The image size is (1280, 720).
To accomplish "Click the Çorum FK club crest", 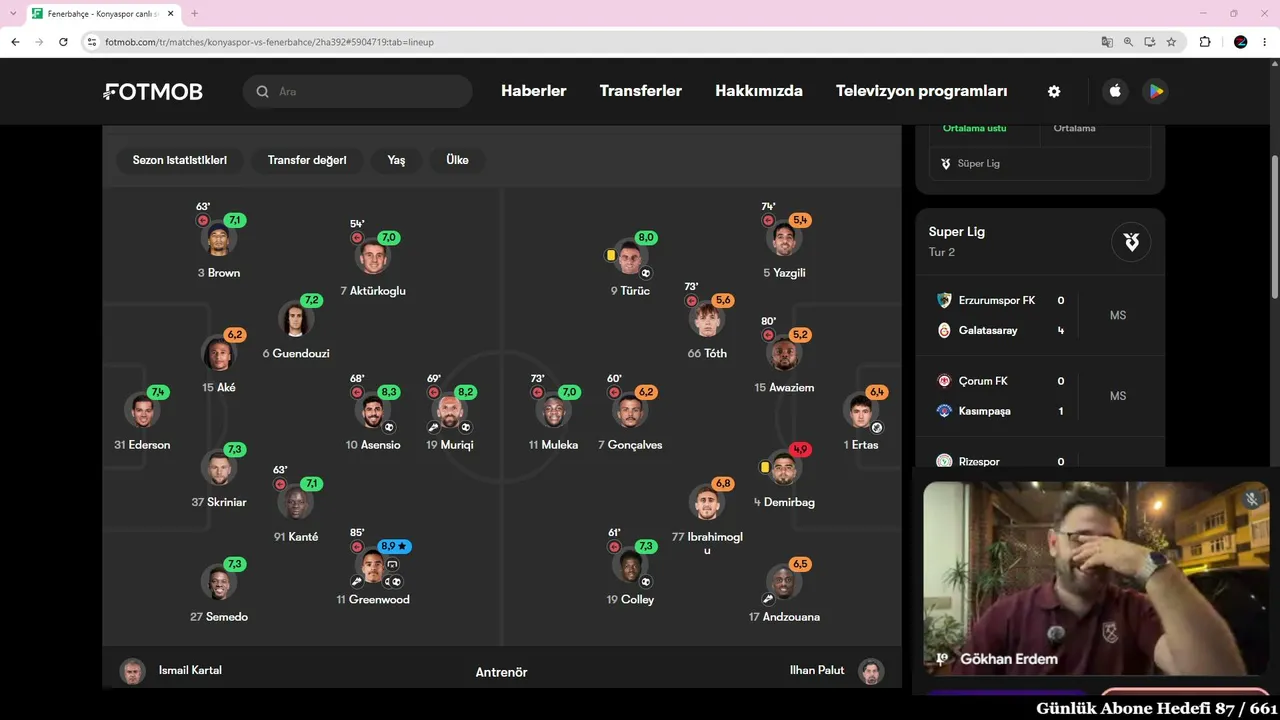I will (x=944, y=381).
